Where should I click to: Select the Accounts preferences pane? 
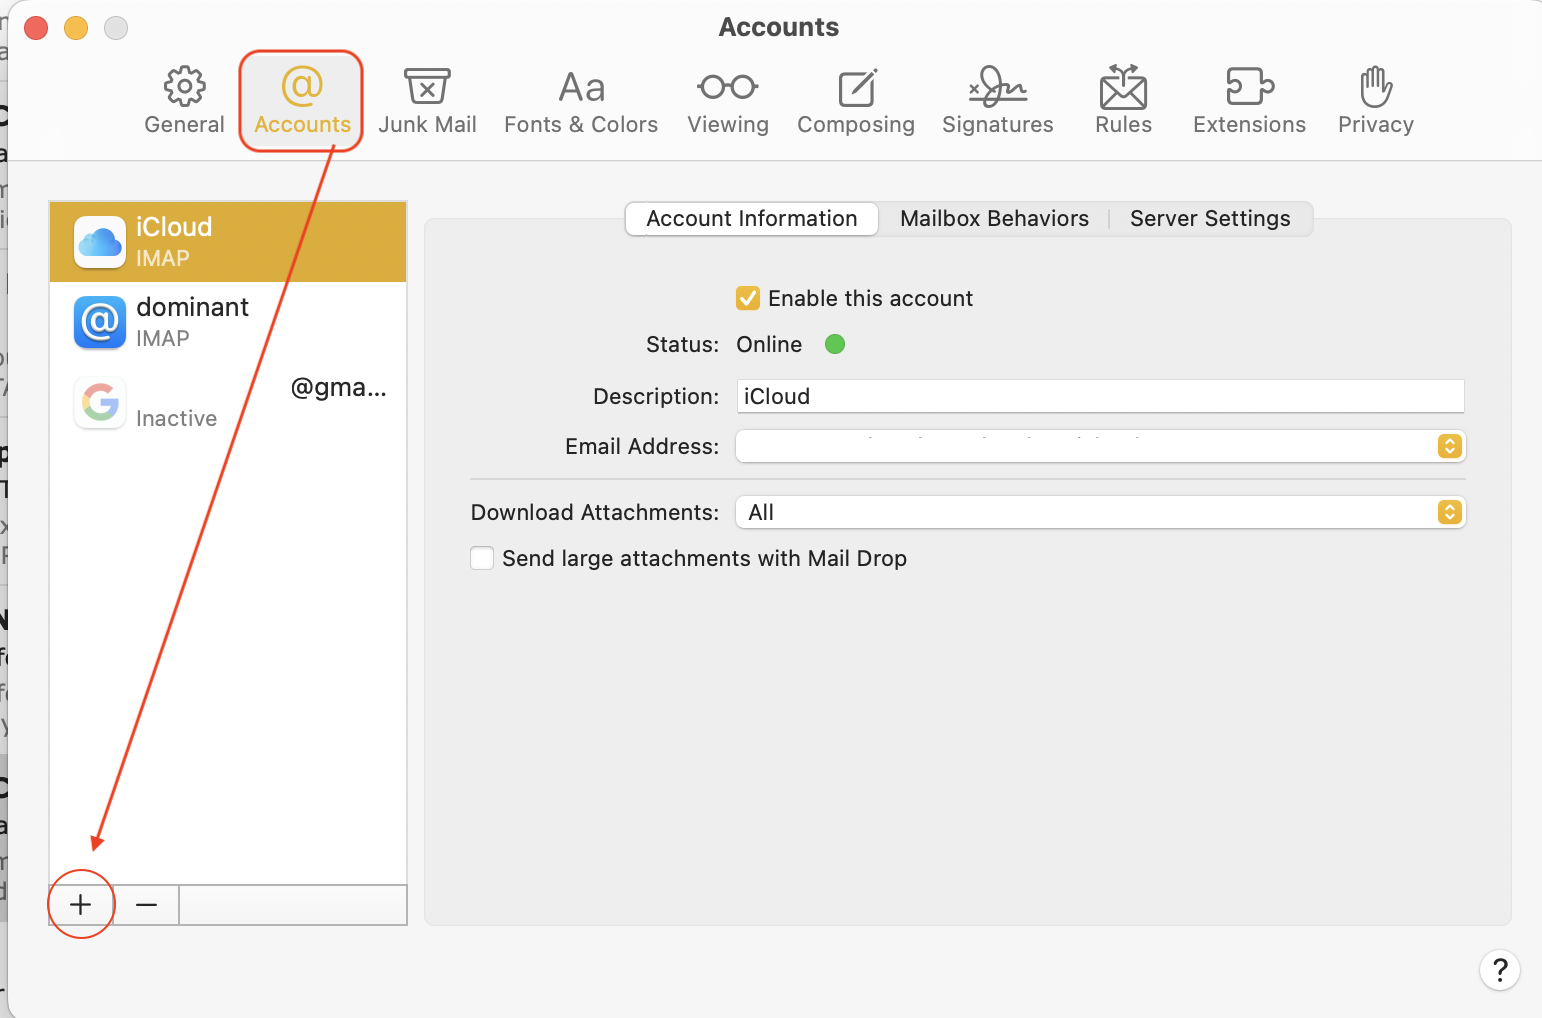pyautogui.click(x=302, y=100)
